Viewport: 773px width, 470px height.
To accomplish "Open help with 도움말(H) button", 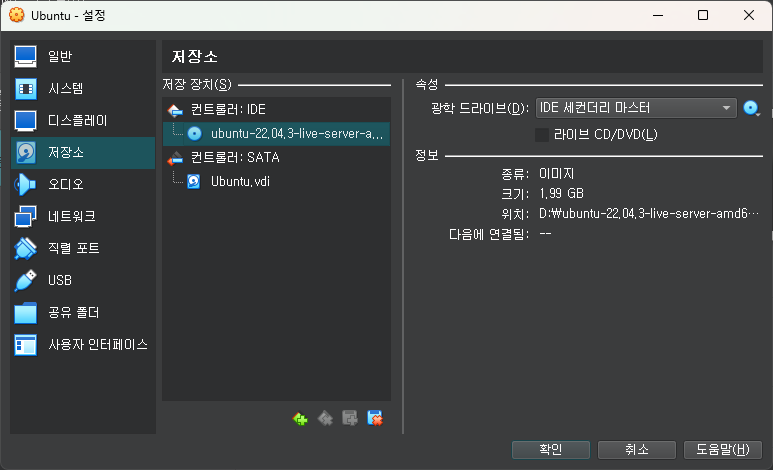I will click(x=723, y=450).
